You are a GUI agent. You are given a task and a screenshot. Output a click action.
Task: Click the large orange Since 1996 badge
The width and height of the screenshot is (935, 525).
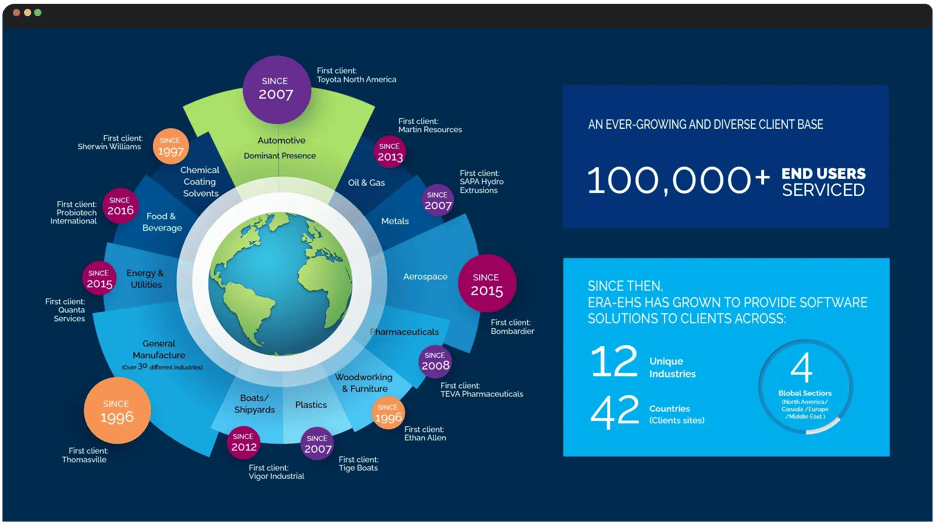click(117, 411)
